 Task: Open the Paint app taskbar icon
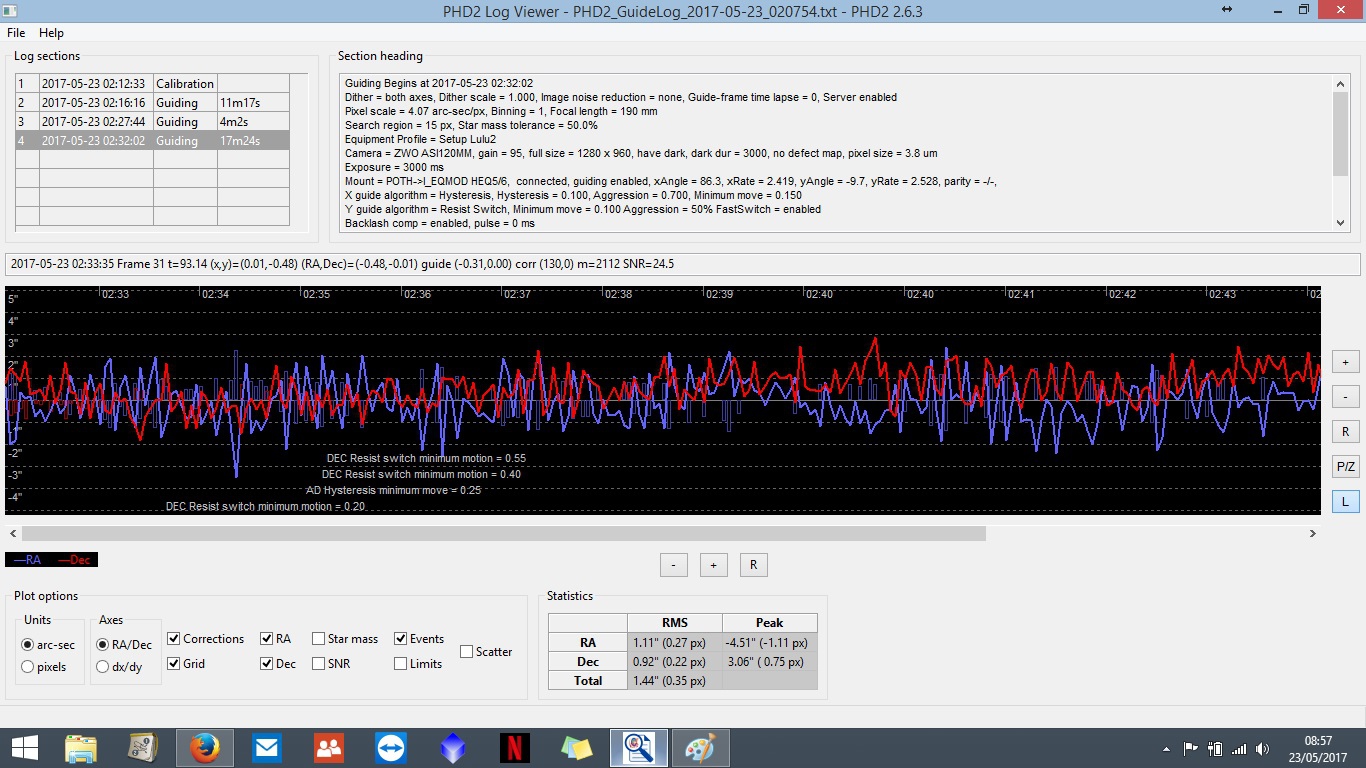tap(701, 748)
